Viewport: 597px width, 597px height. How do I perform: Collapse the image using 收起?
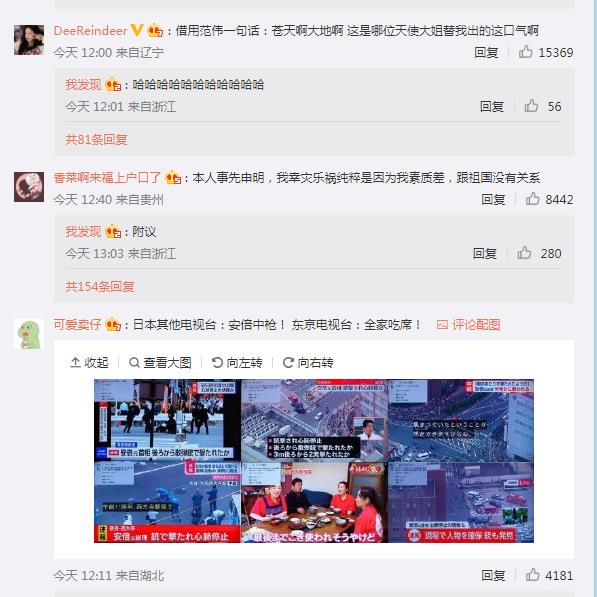coord(89,362)
